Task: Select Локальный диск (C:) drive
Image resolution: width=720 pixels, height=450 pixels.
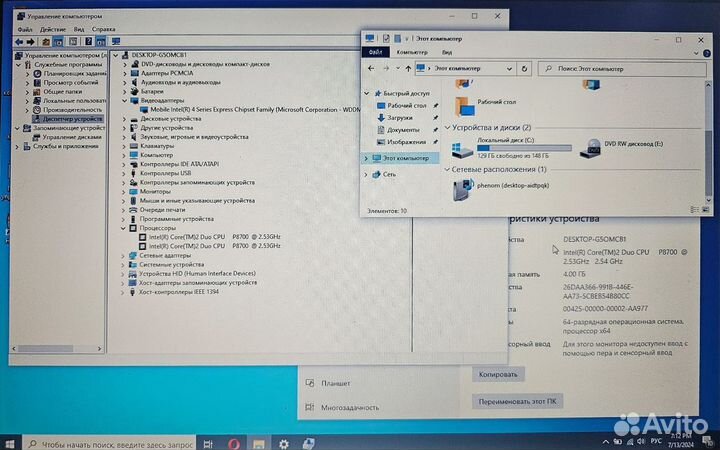Action: [x=512, y=148]
